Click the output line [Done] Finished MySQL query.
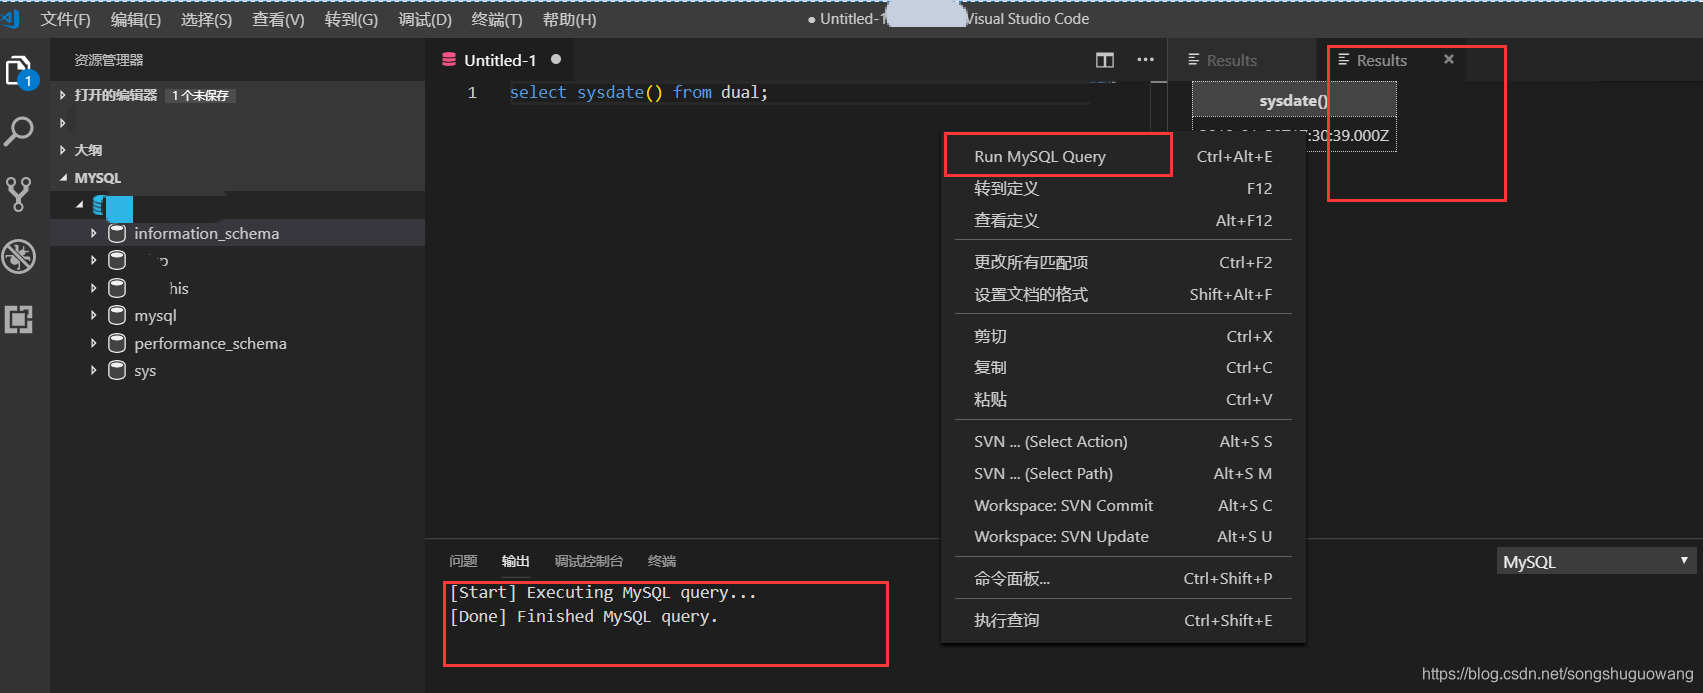This screenshot has height=693, width=1703. pos(584,616)
